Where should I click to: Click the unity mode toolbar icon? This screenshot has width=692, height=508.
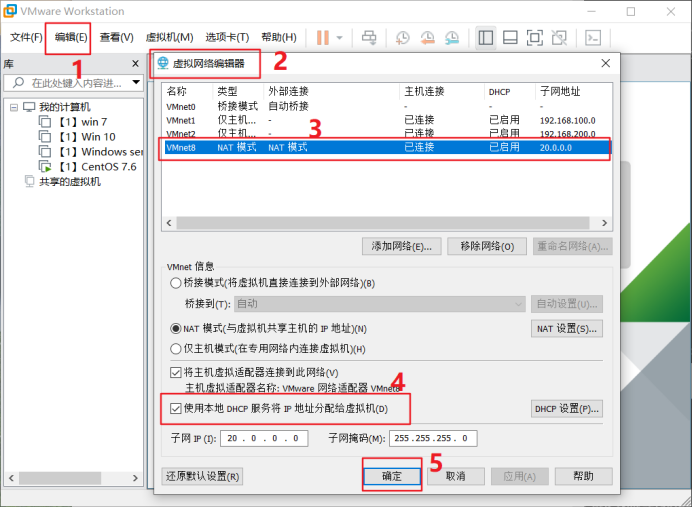click(559, 38)
